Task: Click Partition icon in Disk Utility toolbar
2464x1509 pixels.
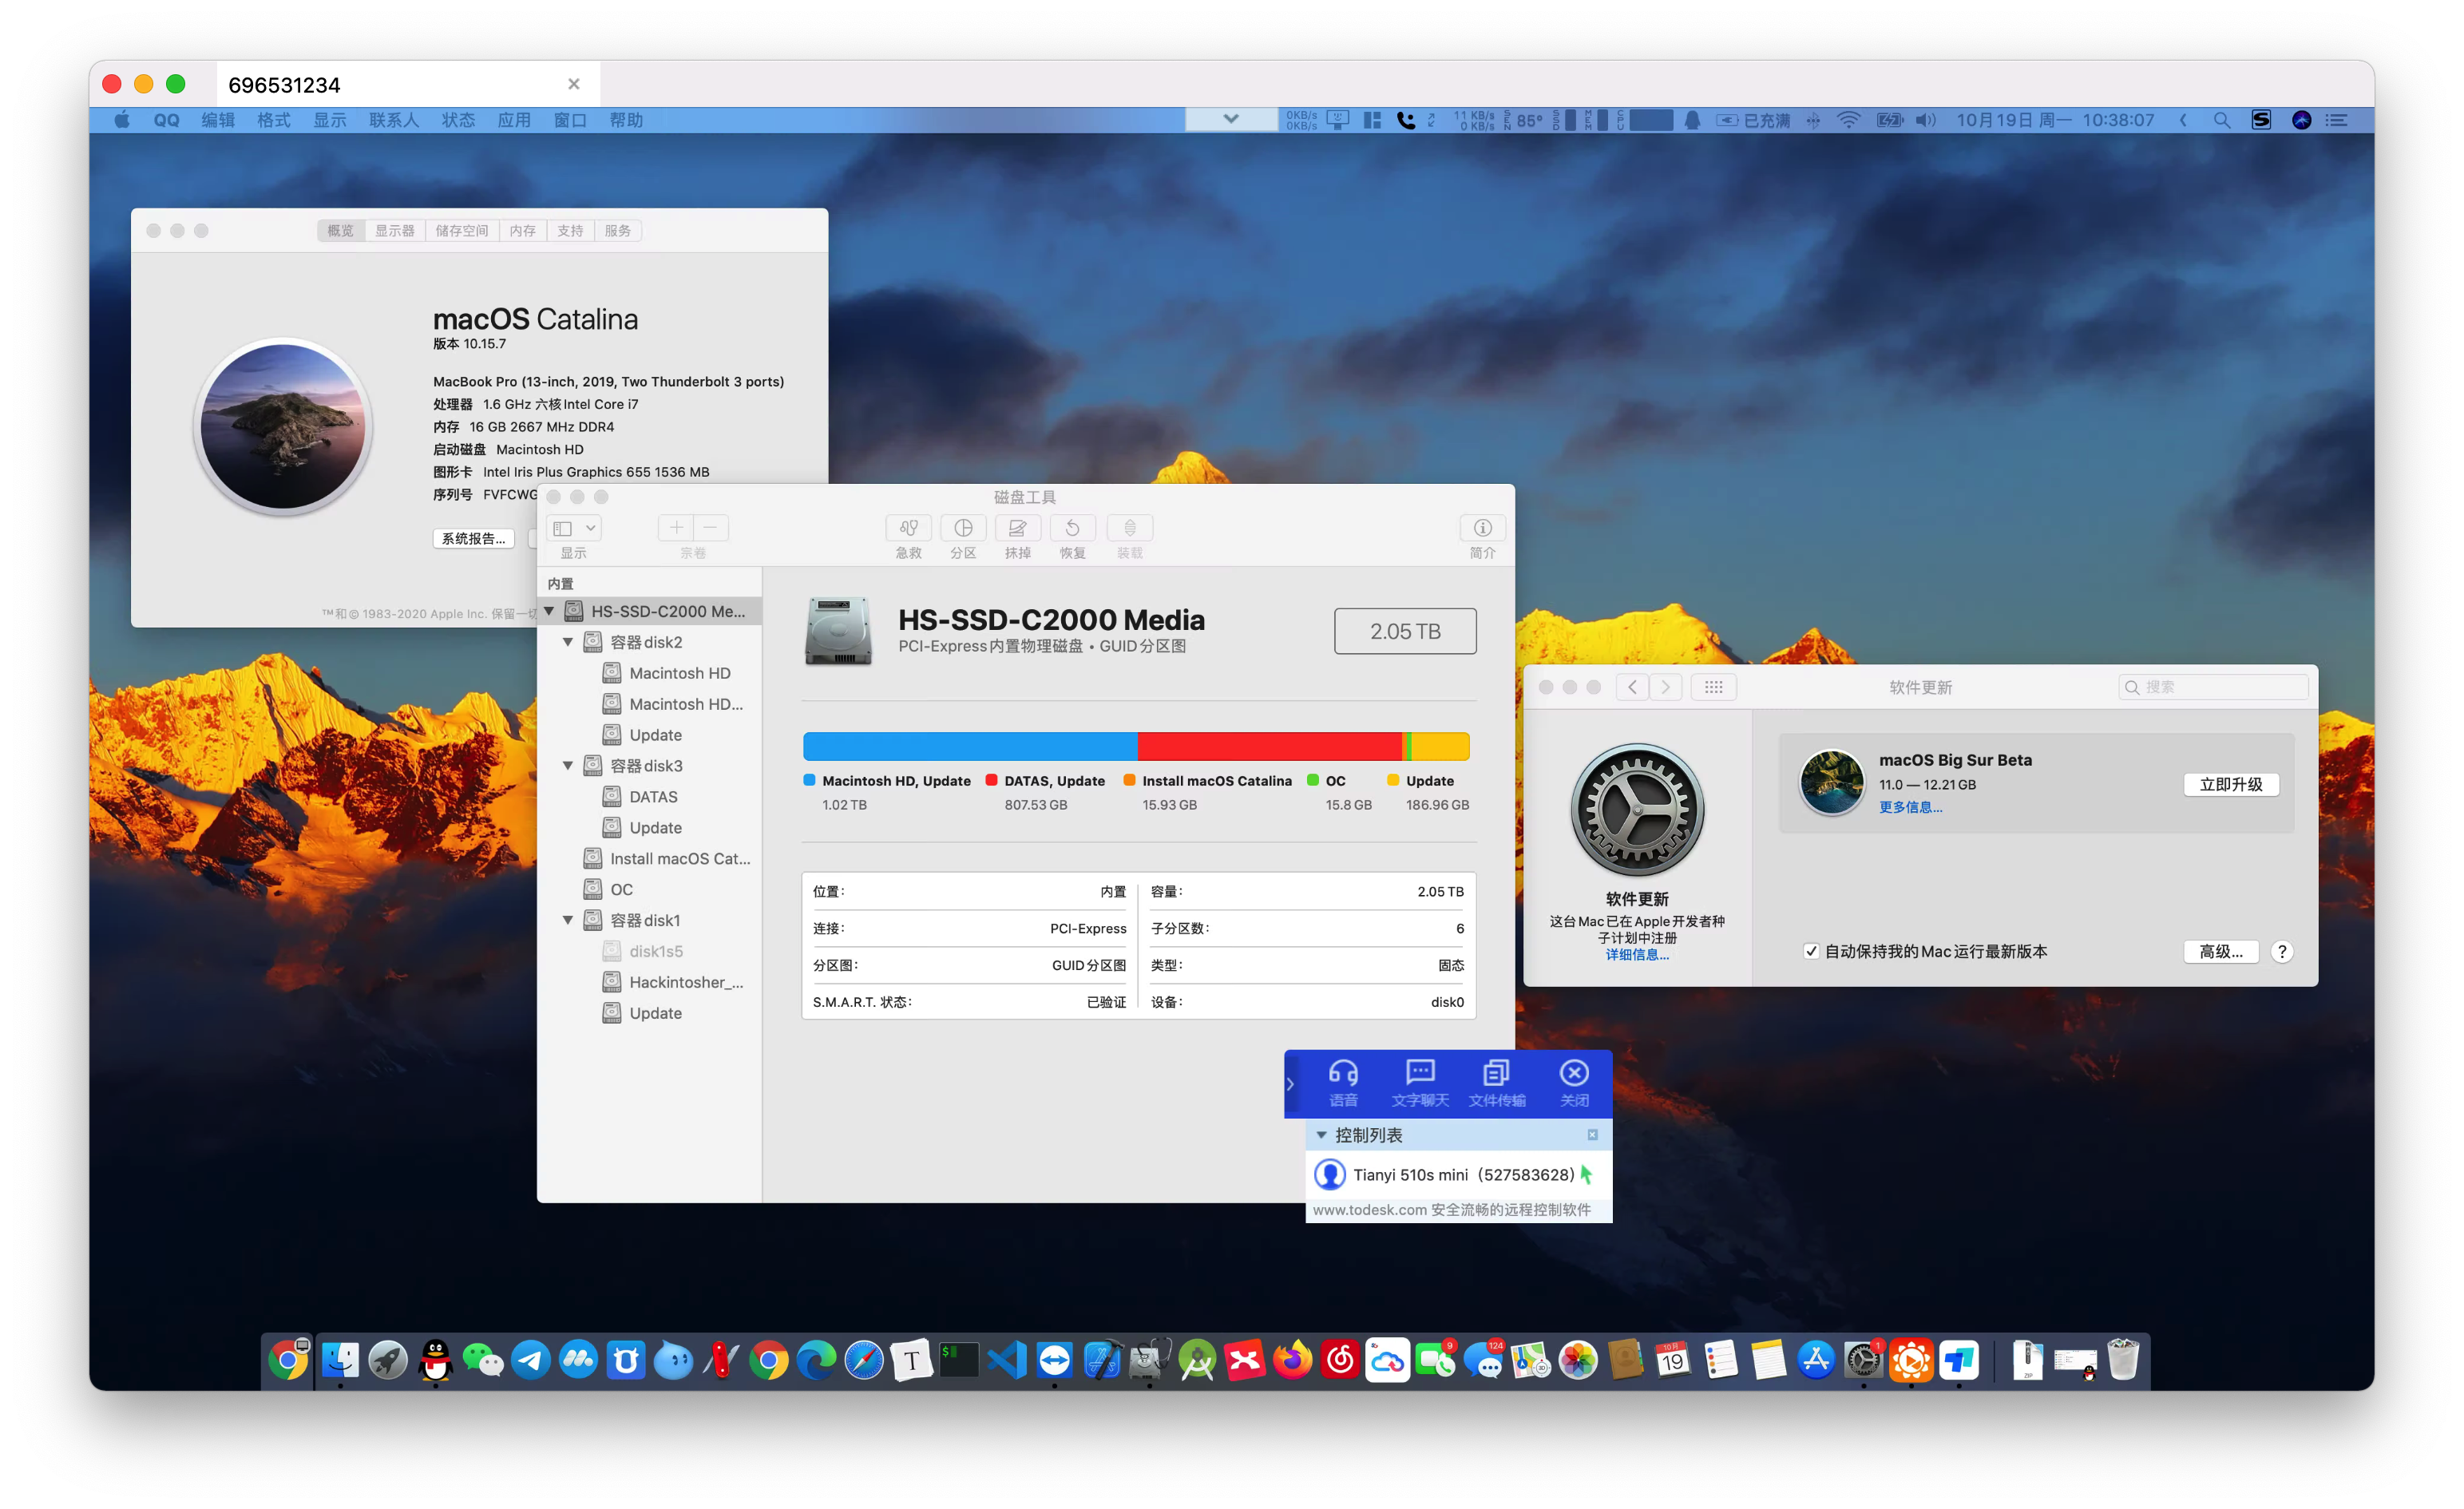Action: 963,528
